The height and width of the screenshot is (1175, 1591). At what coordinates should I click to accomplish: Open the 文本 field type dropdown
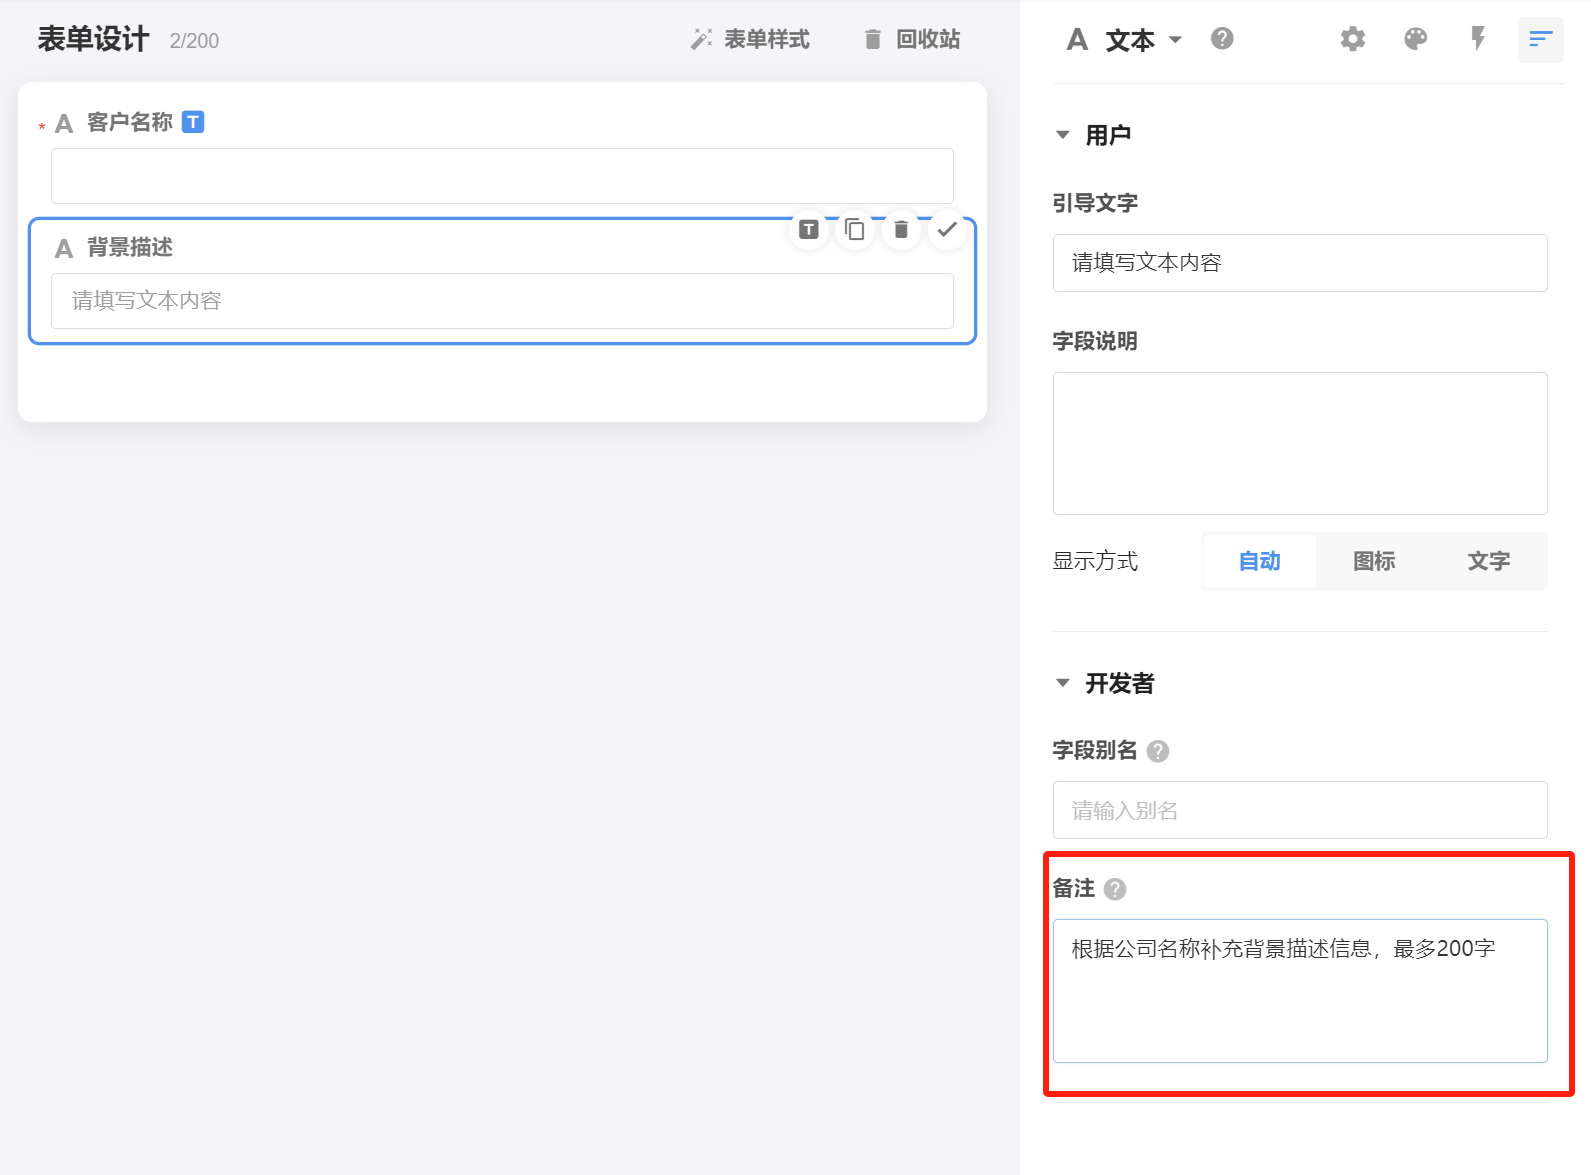(x=1130, y=40)
